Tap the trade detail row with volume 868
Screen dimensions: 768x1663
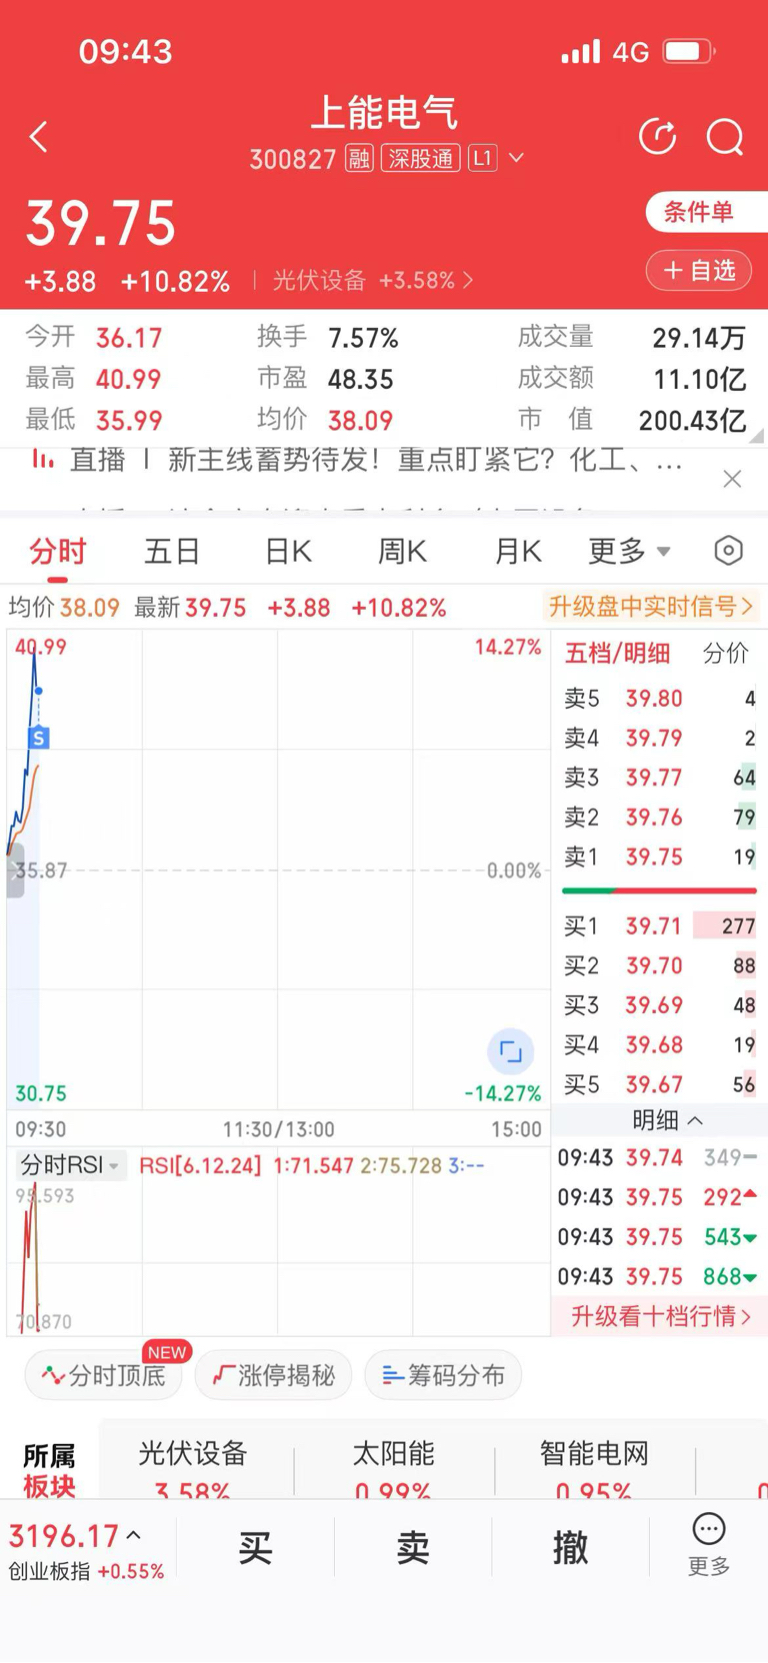point(658,1277)
